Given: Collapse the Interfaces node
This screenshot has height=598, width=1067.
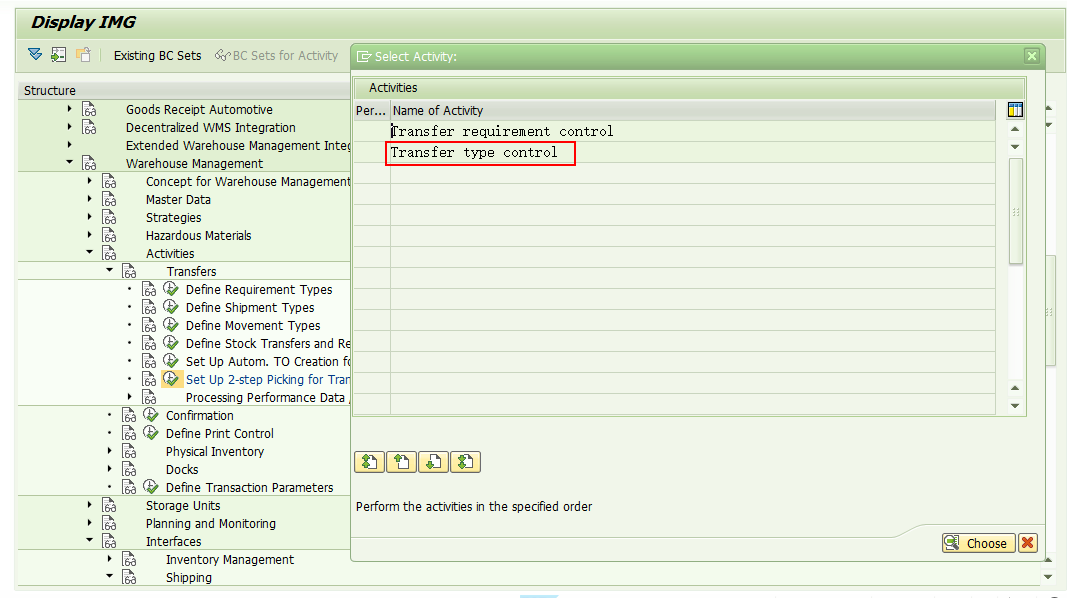Looking at the screenshot, I should coord(89,540).
